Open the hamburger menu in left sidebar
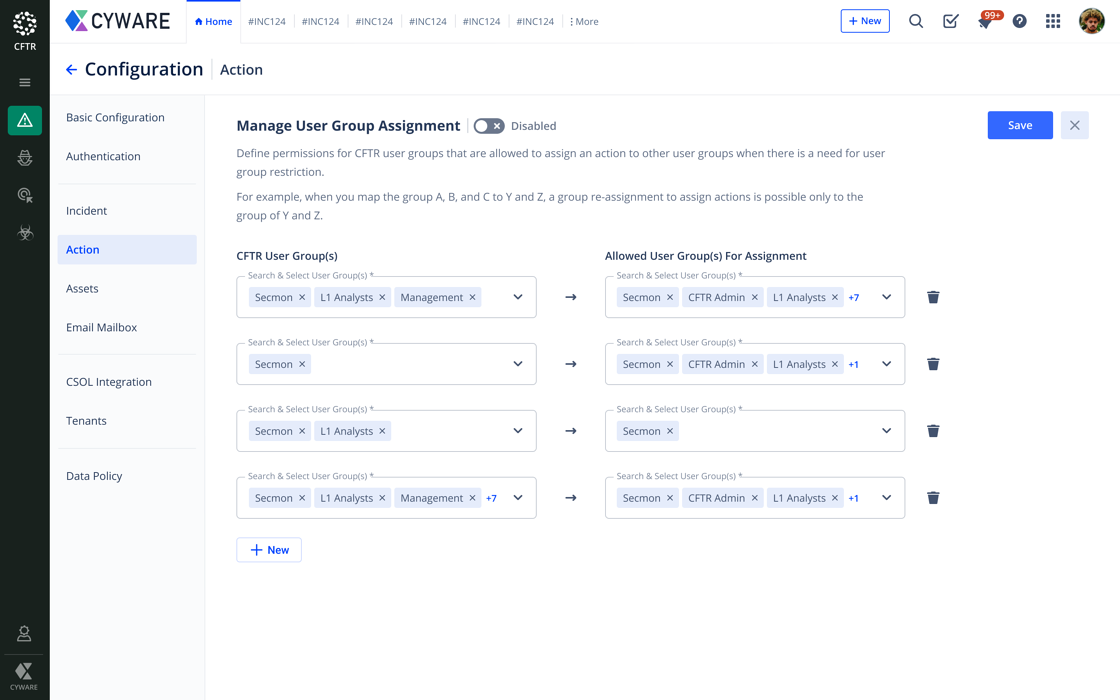 pyautogui.click(x=25, y=83)
